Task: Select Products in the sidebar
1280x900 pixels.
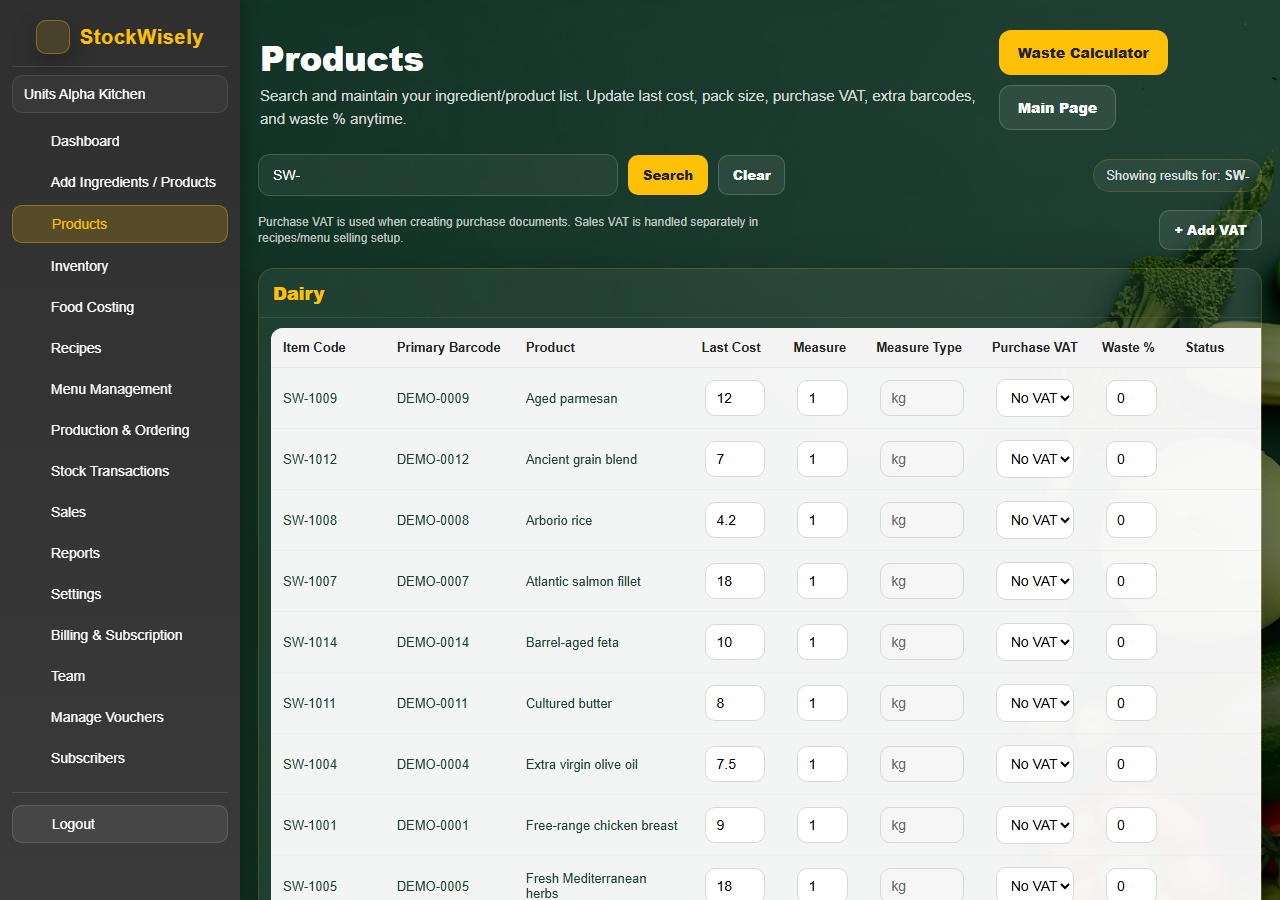Action: pos(120,224)
